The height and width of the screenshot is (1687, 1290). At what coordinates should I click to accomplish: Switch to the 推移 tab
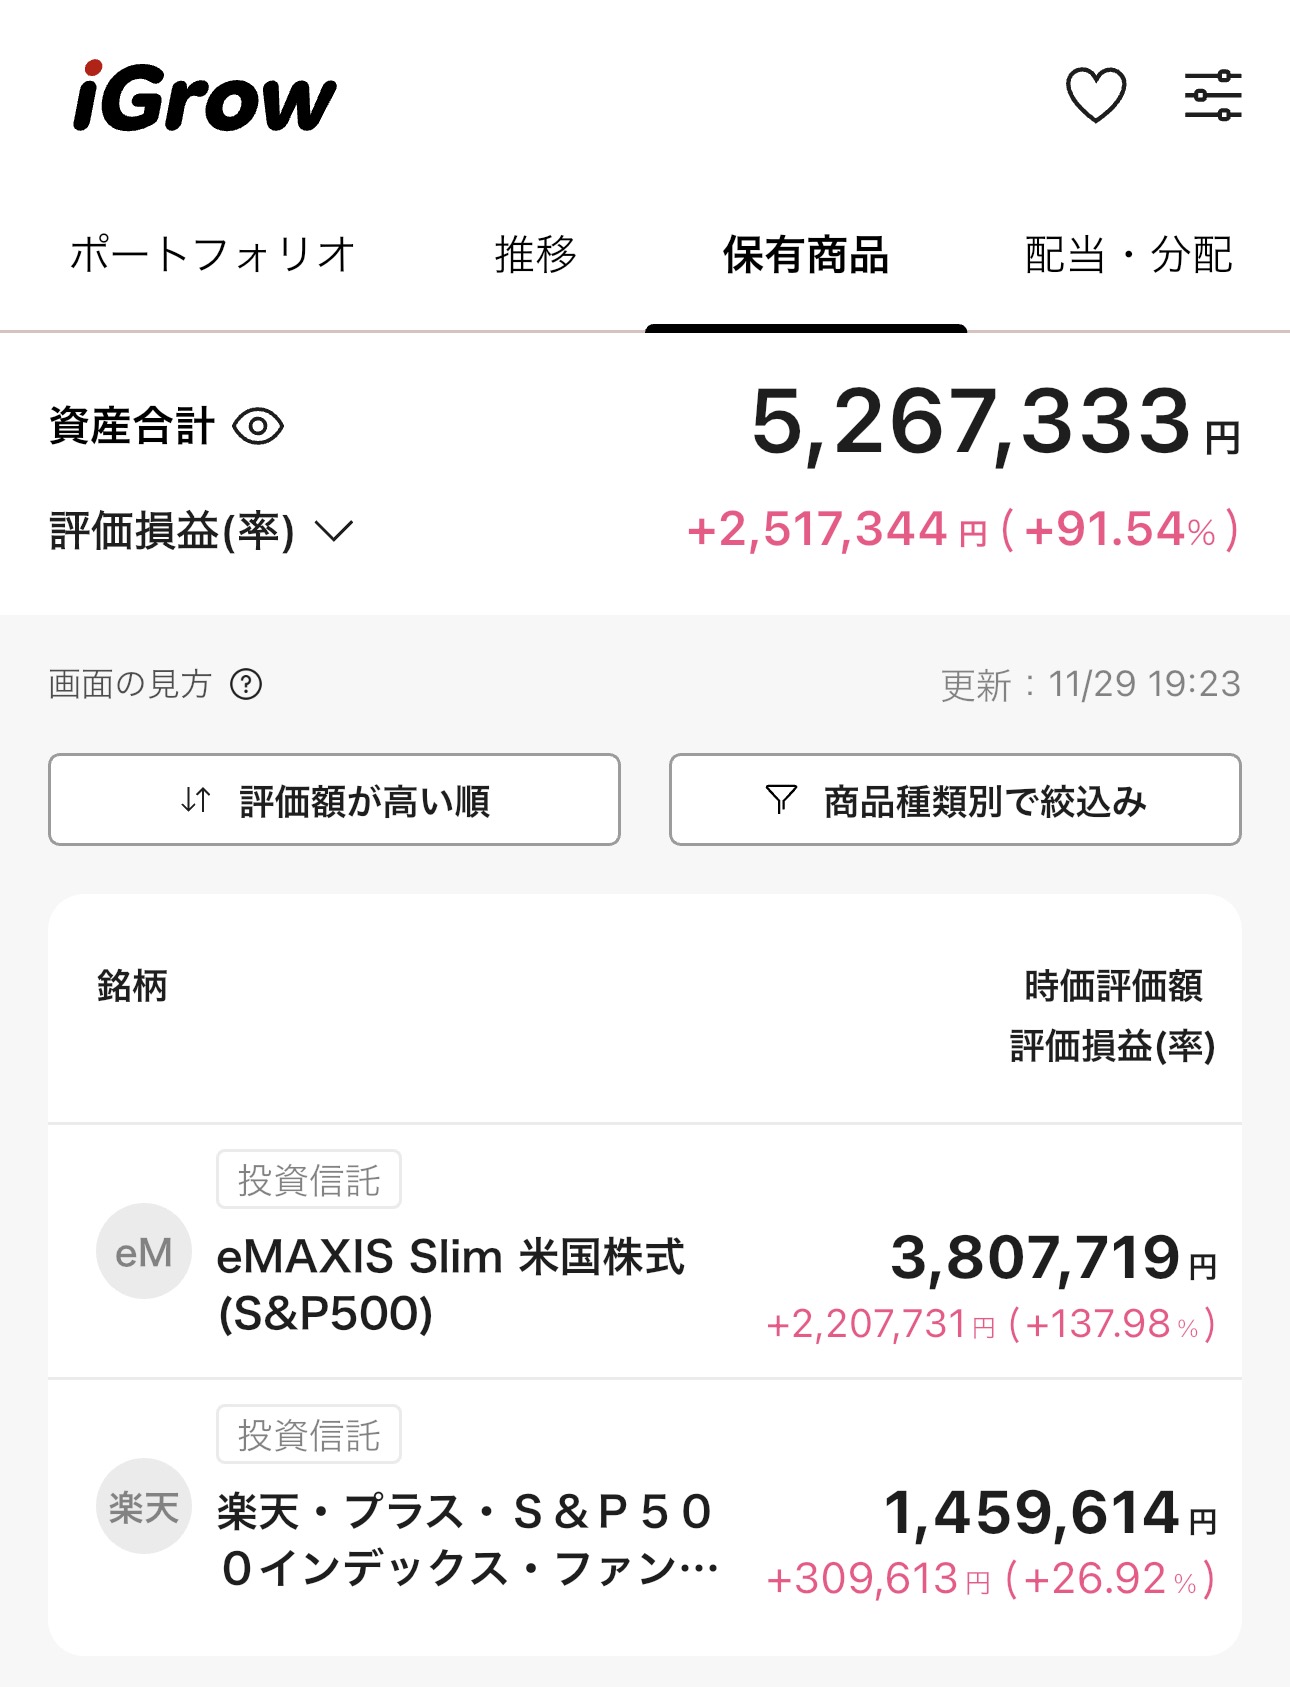pyautogui.click(x=536, y=255)
